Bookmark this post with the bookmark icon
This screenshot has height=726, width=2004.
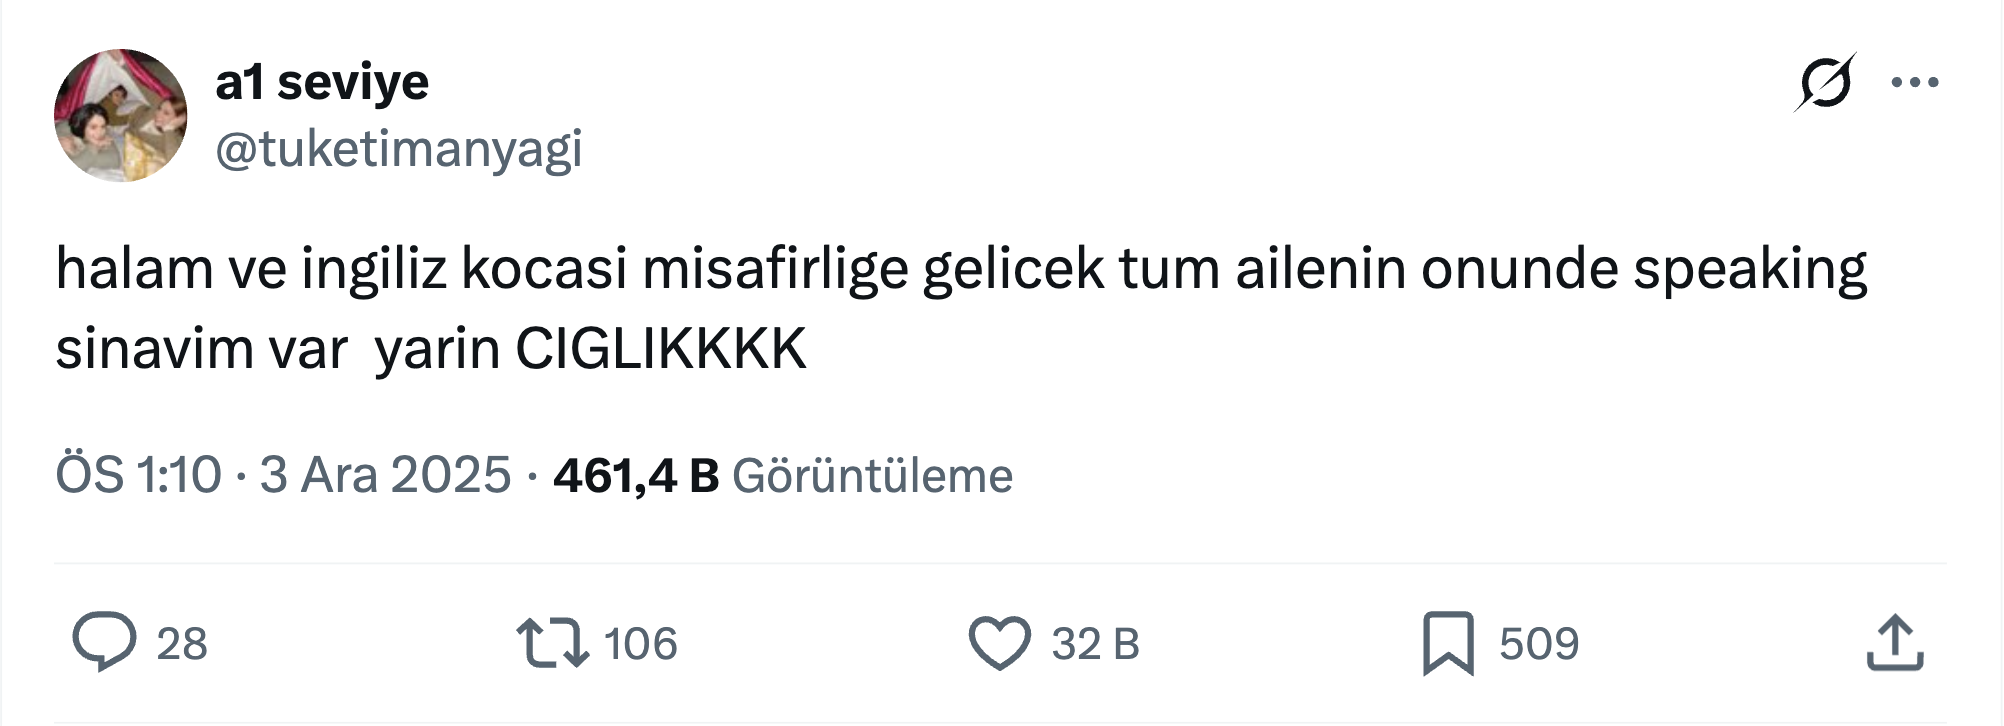point(1448,643)
